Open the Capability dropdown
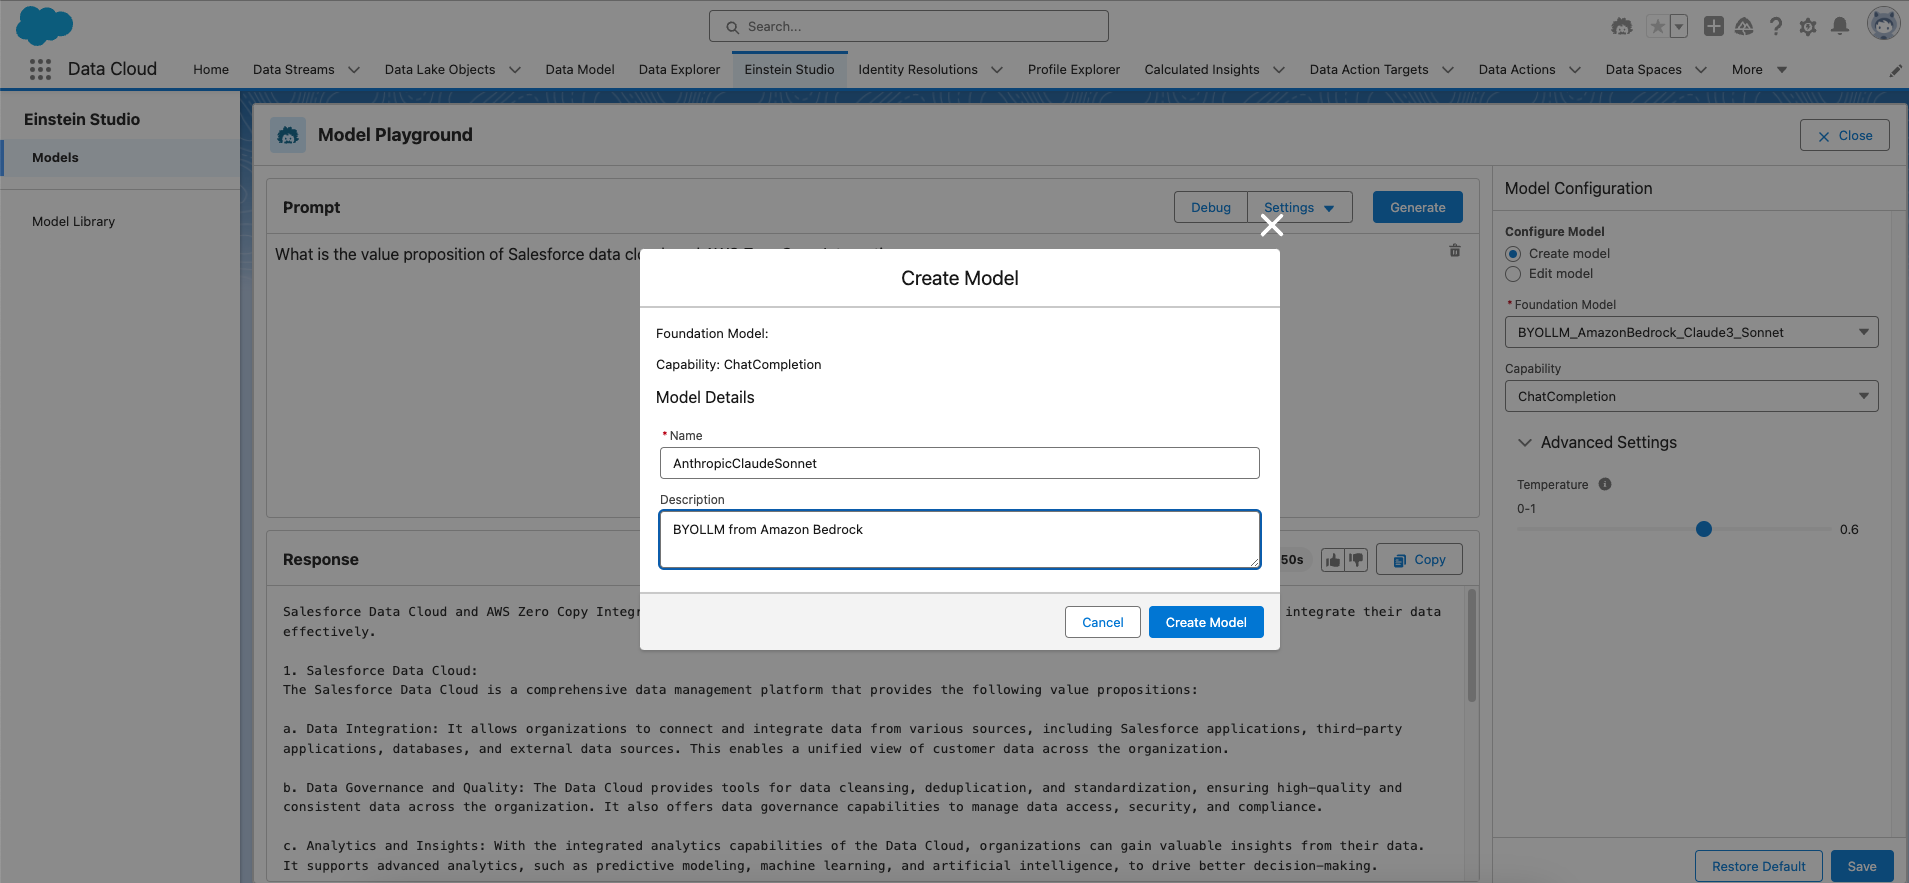Viewport: 1909px width, 883px height. (x=1692, y=396)
